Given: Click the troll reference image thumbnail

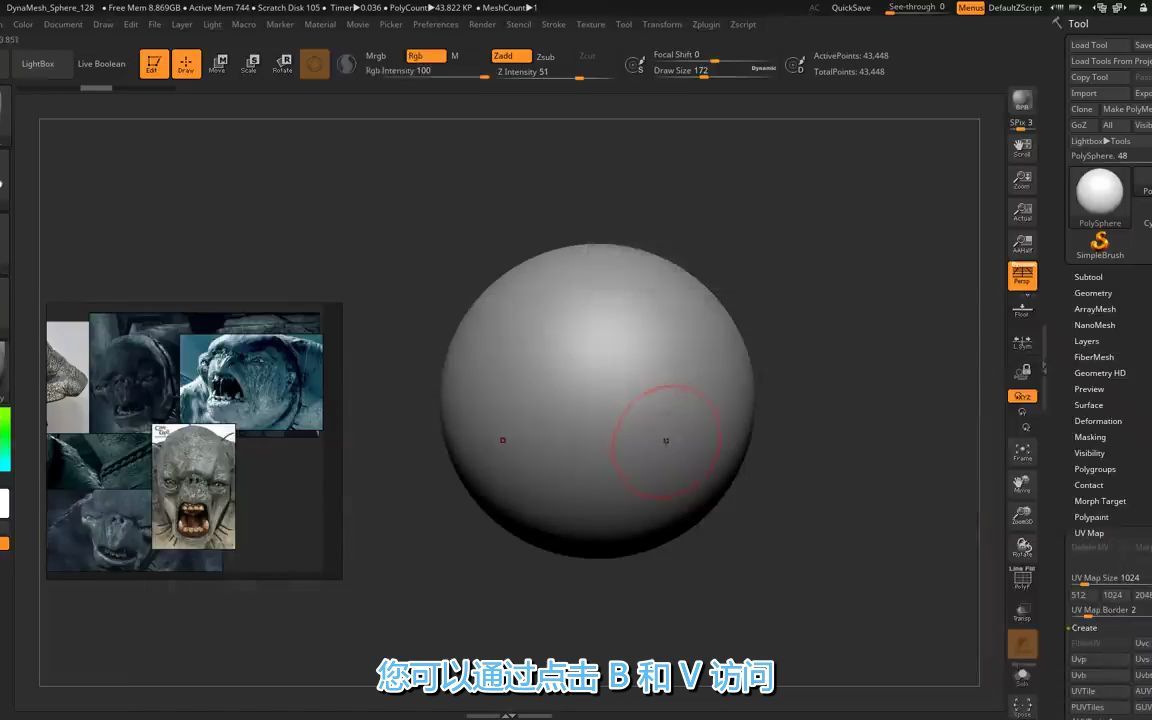Looking at the screenshot, I should click(193, 489).
